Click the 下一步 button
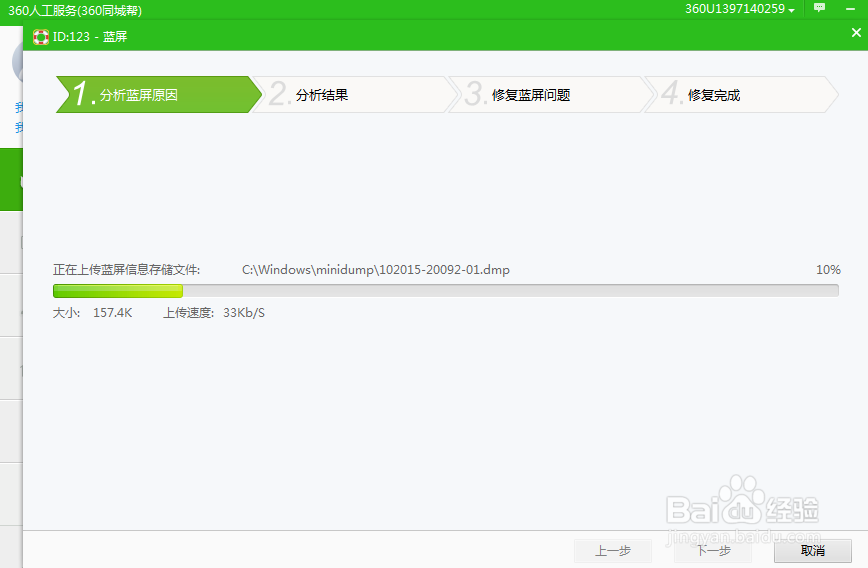This screenshot has height=568, width=868. (x=713, y=551)
